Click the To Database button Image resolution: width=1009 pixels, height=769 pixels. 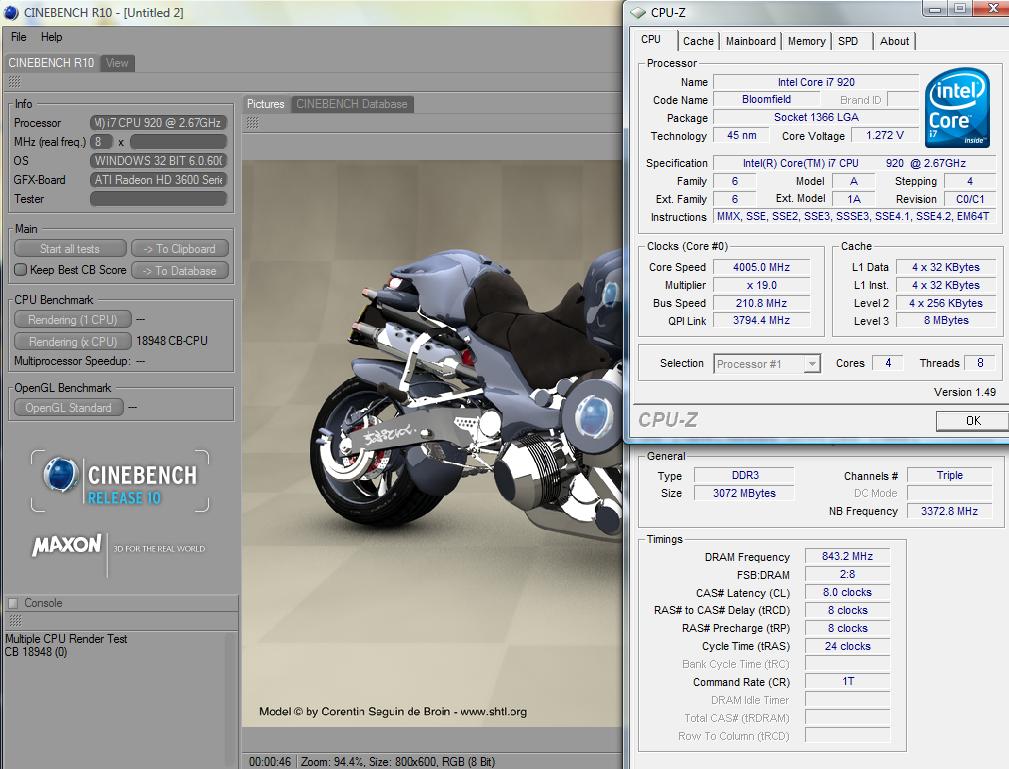click(x=180, y=270)
